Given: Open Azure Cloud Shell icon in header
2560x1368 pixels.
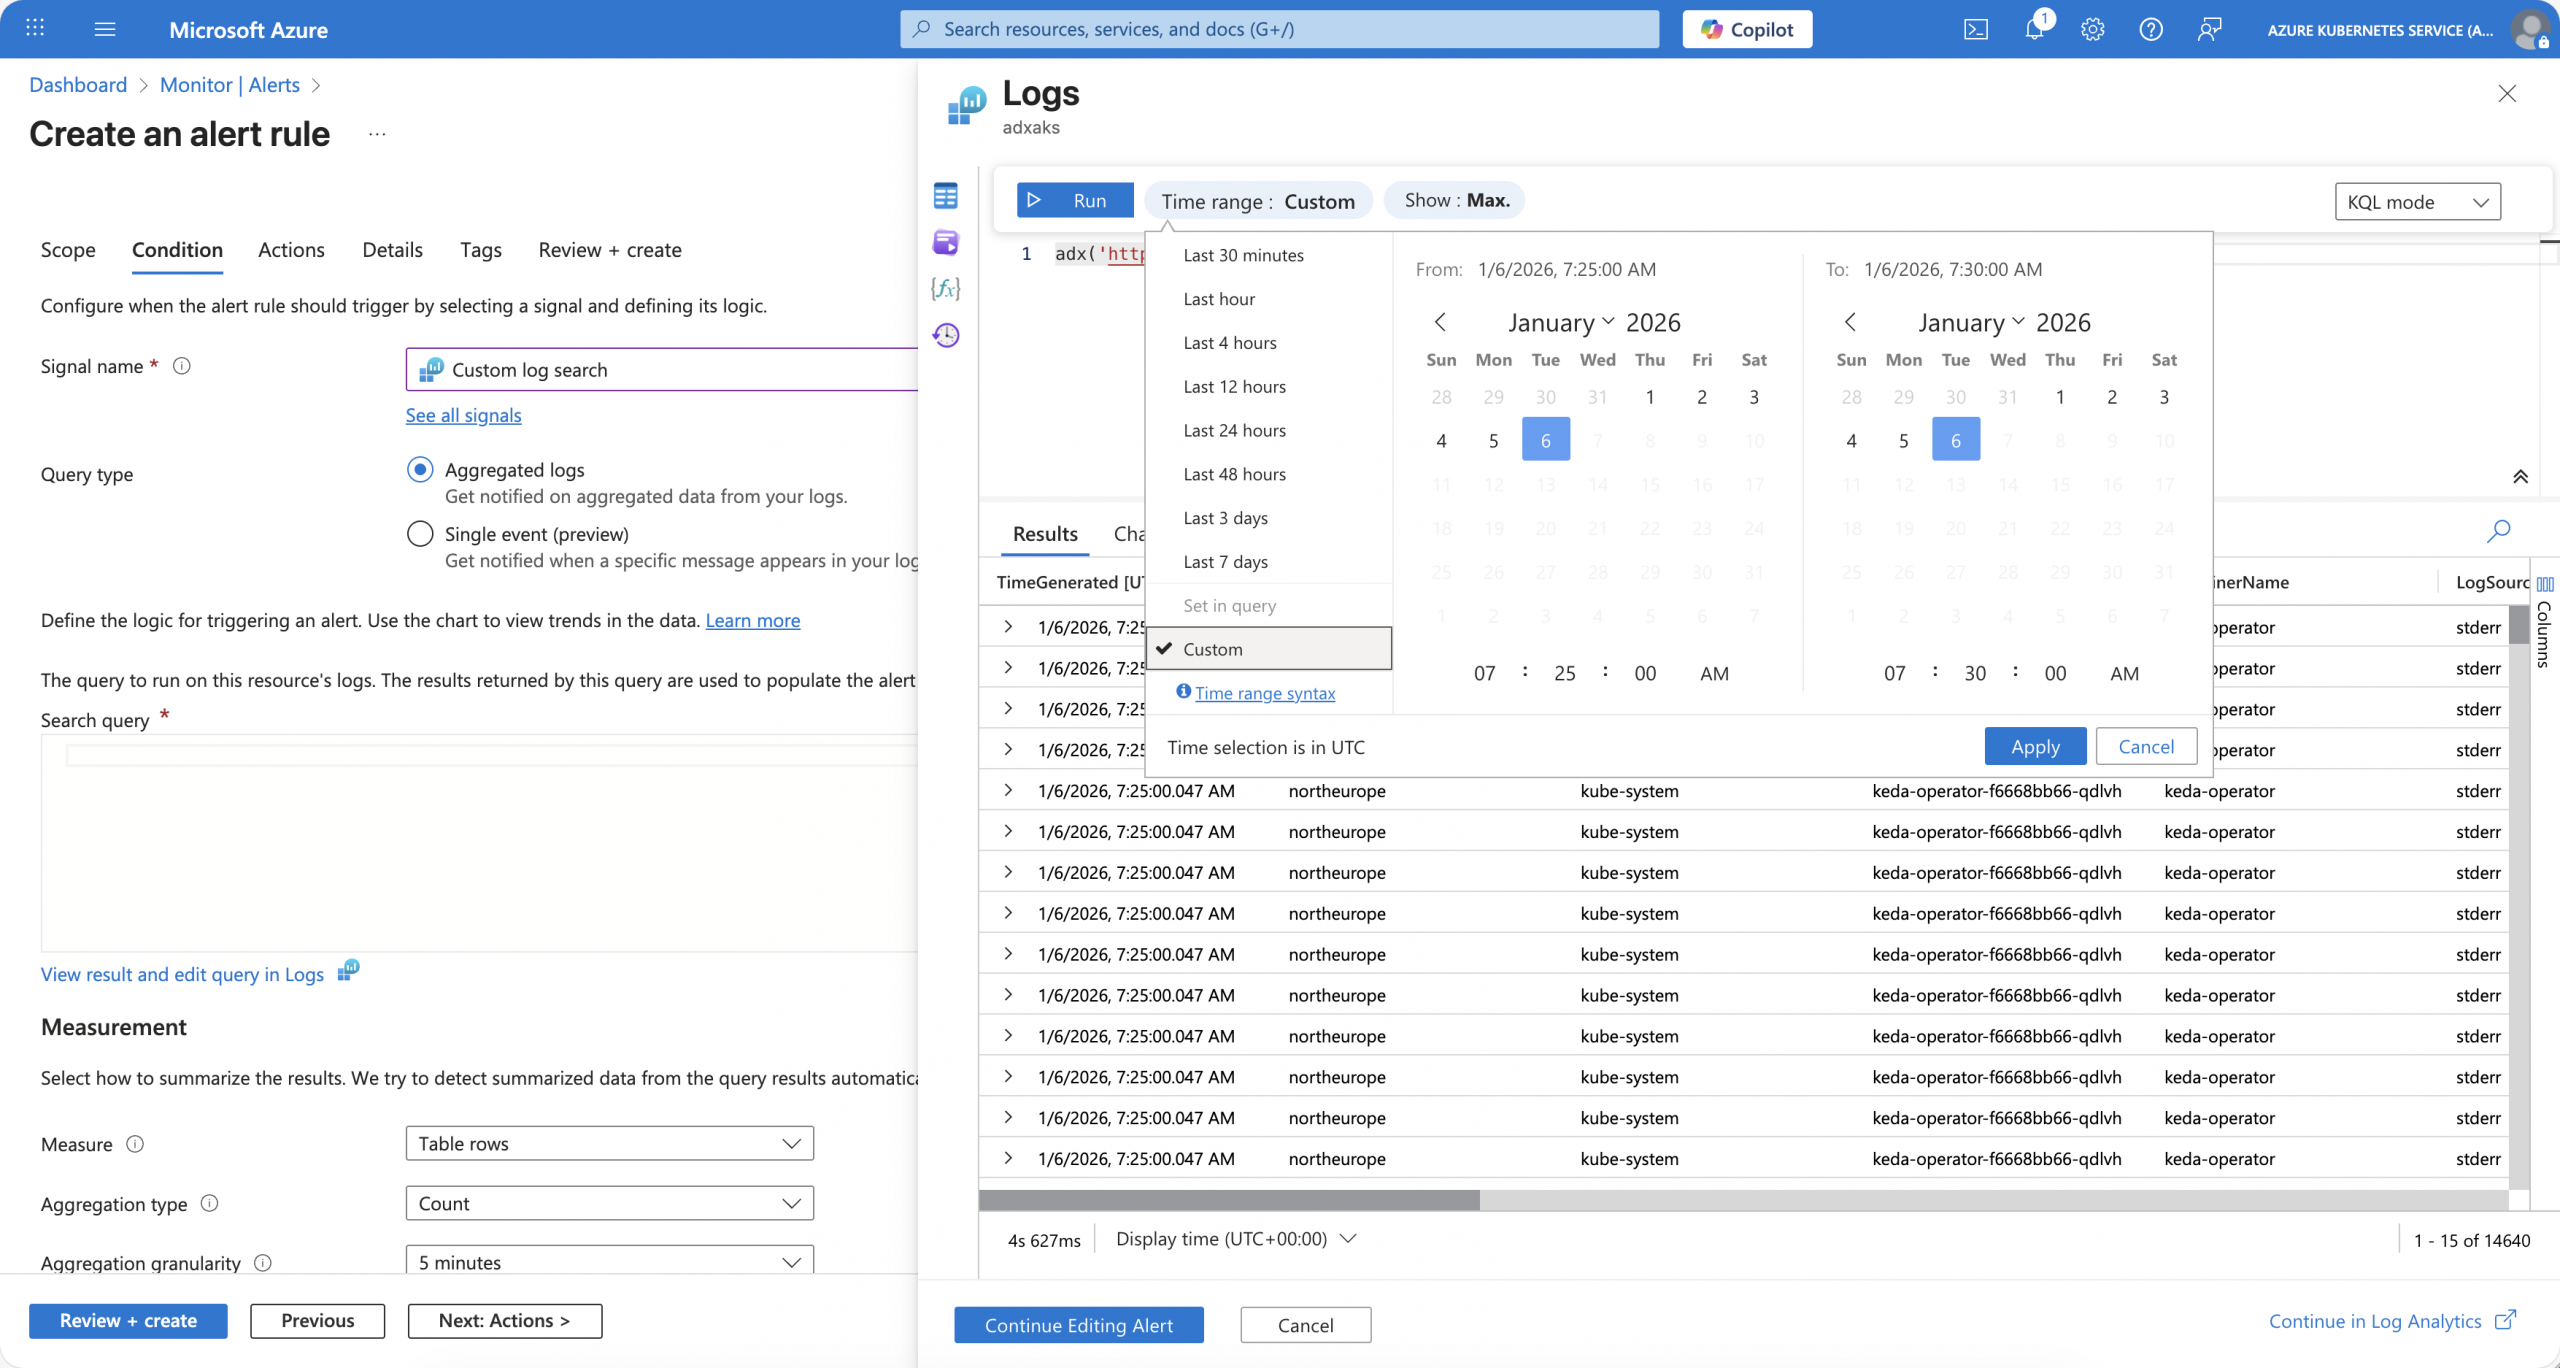Looking at the screenshot, I should click(x=1975, y=29).
